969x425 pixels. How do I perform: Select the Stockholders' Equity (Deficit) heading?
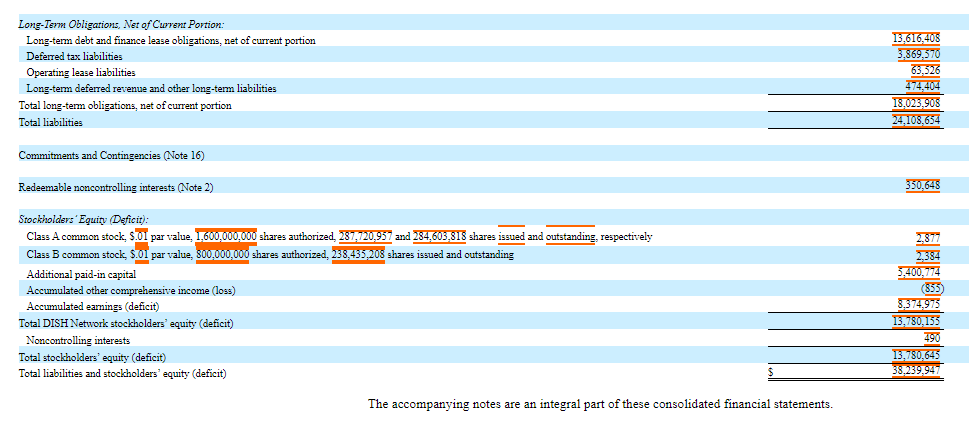(x=84, y=219)
